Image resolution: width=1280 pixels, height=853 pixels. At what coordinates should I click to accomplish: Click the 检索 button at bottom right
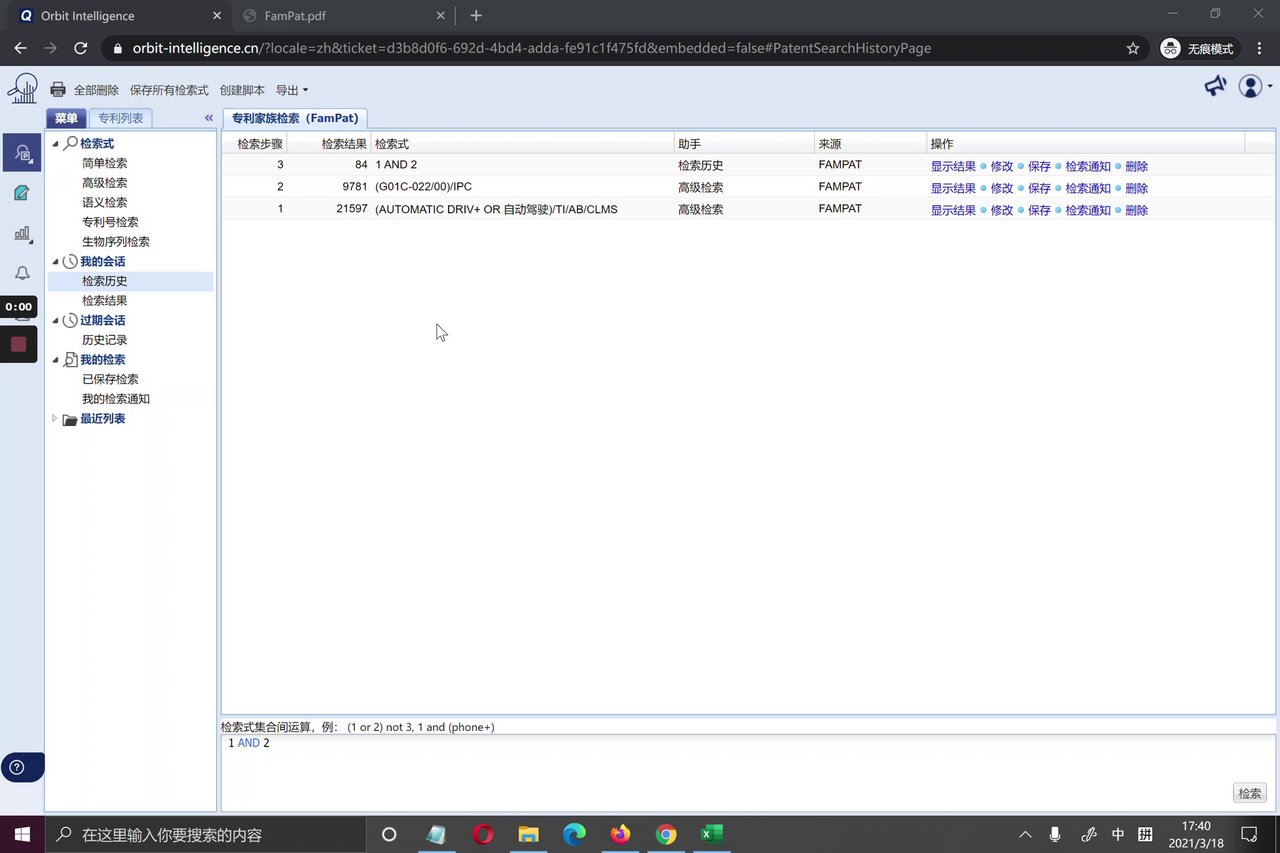click(1250, 793)
